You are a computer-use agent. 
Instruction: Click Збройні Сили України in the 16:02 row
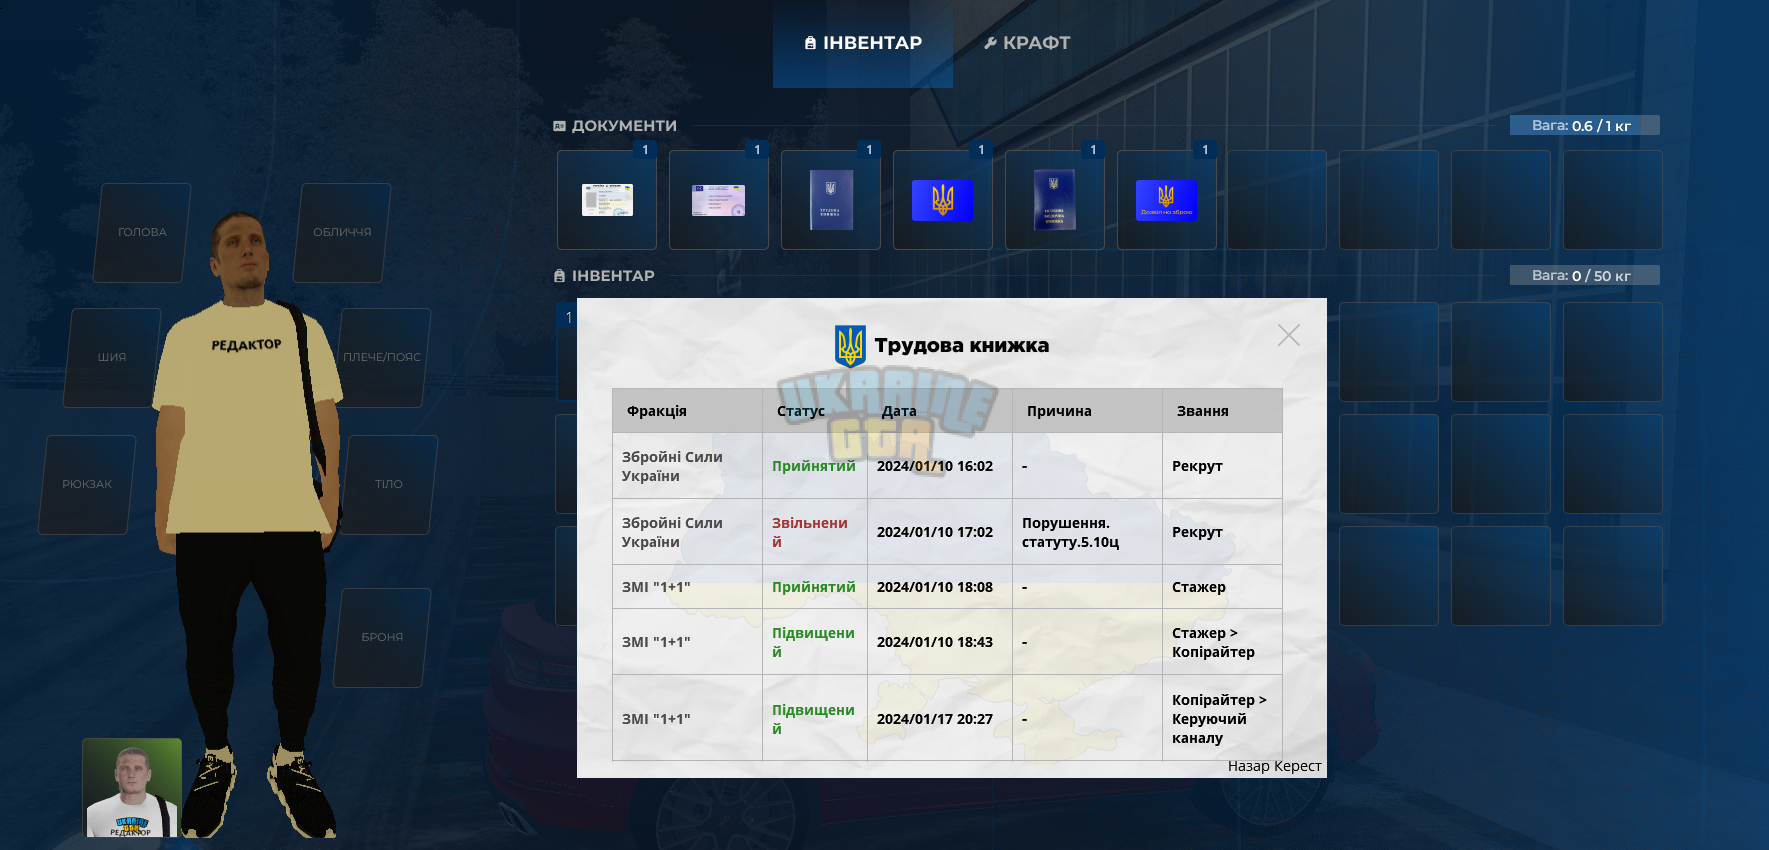(672, 466)
